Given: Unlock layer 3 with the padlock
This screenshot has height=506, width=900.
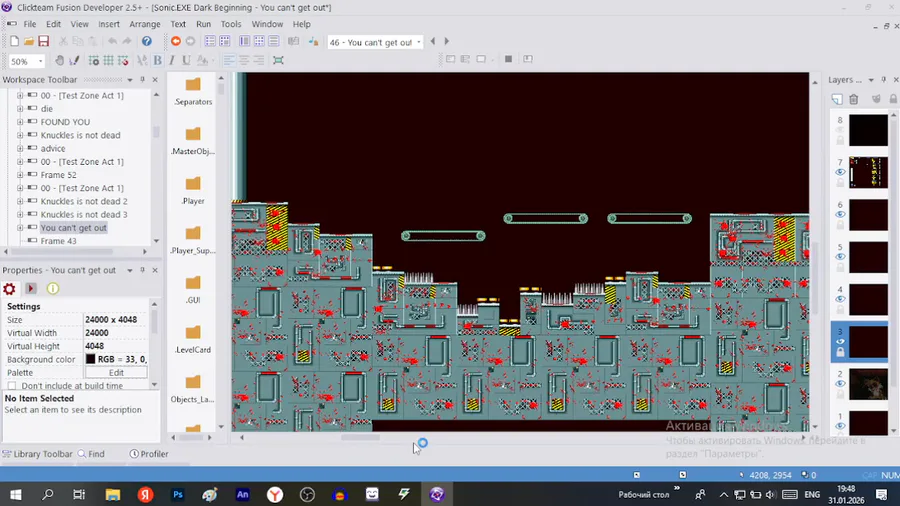Looking at the screenshot, I should (x=840, y=352).
